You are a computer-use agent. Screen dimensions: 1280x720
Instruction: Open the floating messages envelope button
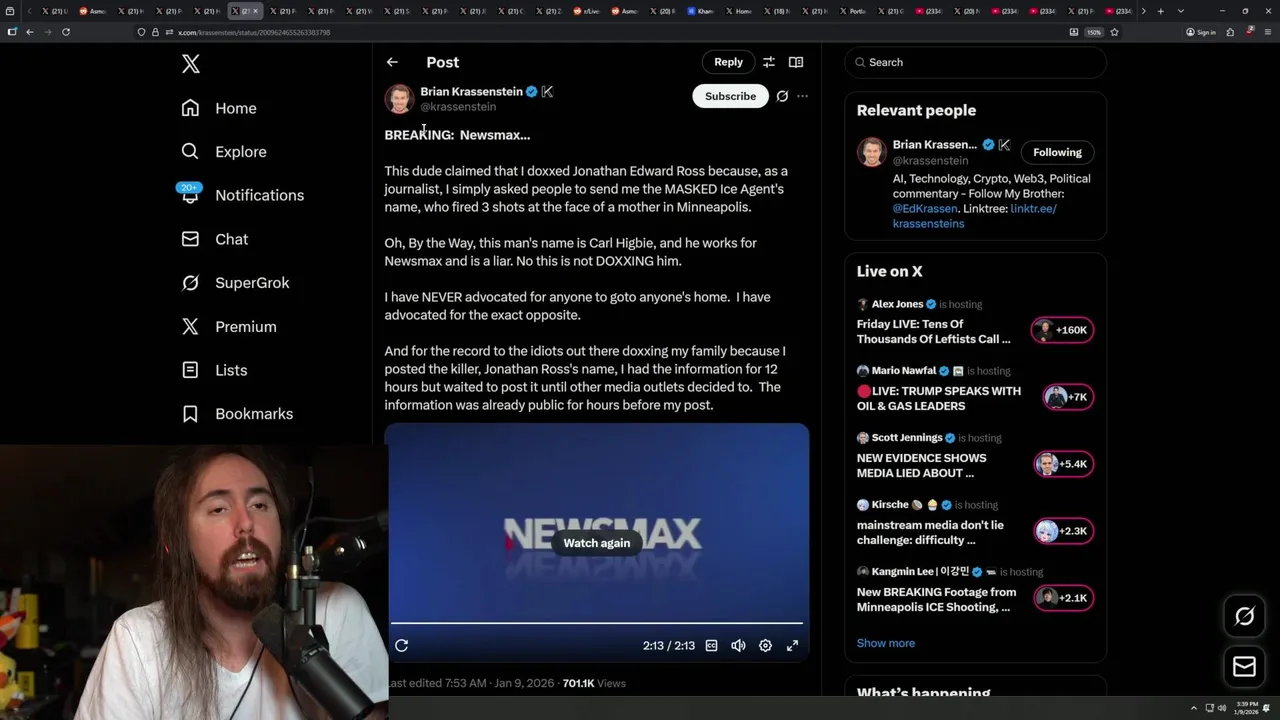click(1244, 667)
